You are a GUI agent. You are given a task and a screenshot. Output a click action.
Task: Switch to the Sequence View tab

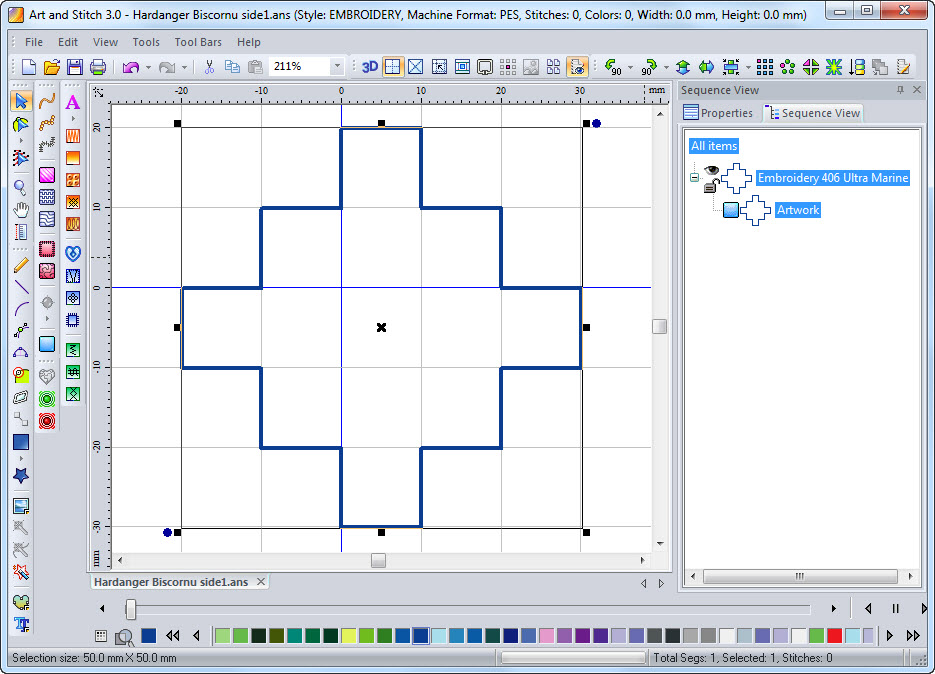coord(814,113)
